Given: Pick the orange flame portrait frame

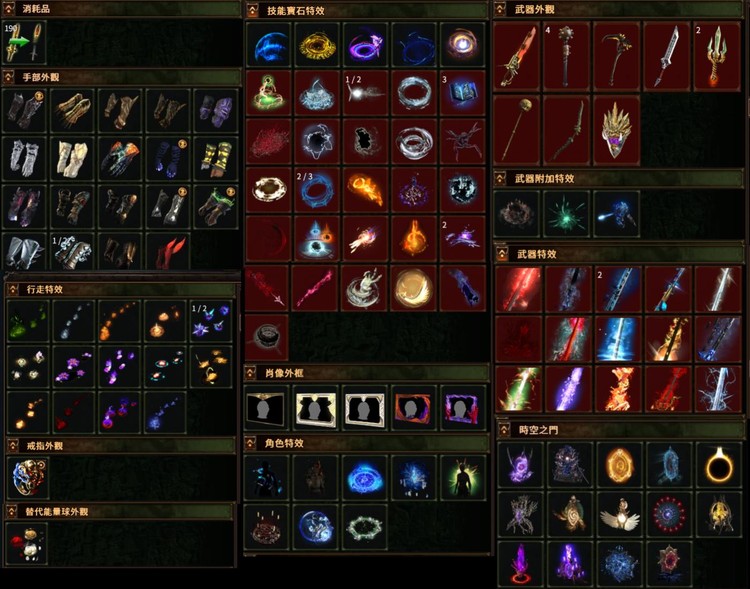Looking at the screenshot, I should coord(413,408).
